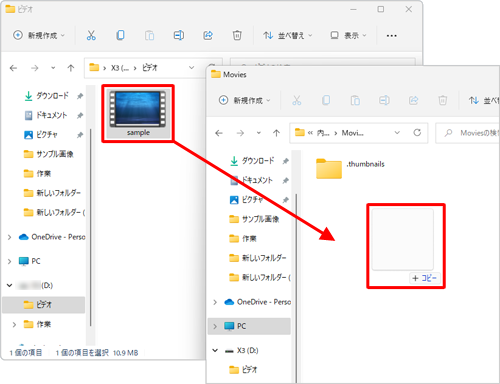
Task: Expand OneDrive - Personal in ビデオ window sidebar
Action: [x=9, y=237]
